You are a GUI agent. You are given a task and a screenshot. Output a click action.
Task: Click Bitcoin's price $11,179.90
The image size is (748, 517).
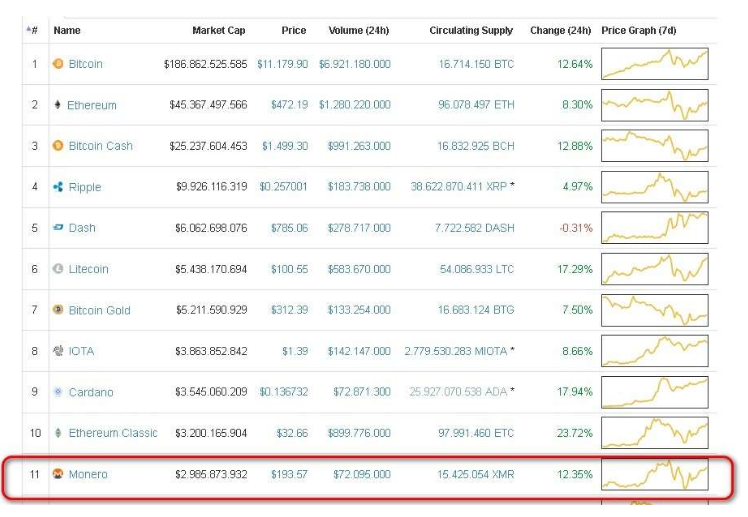click(282, 64)
